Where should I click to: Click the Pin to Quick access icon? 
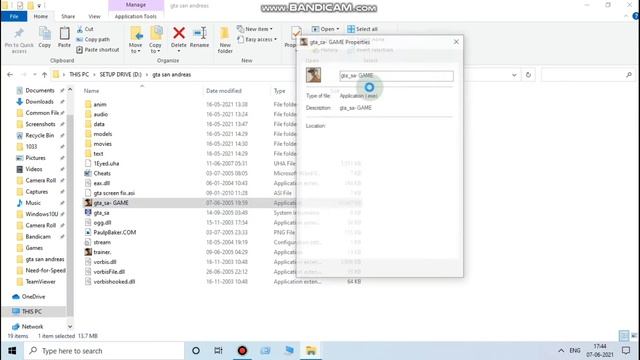(x=19, y=40)
